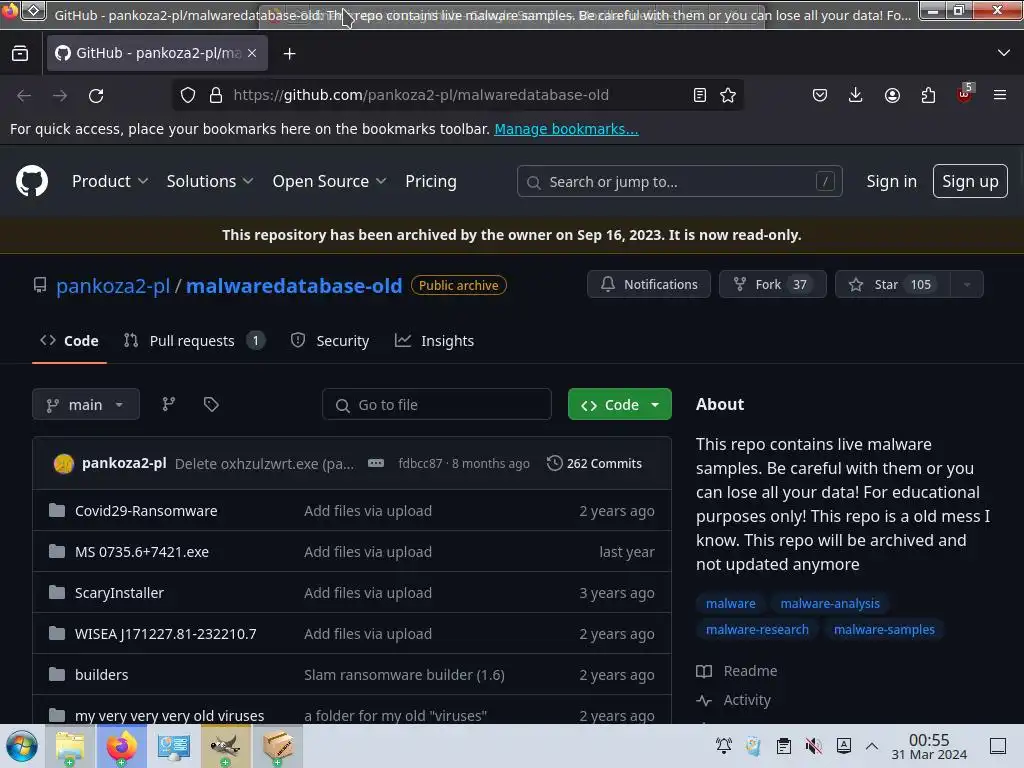Expand the Open Source menu
Screen dimensions: 1024x768
tap(329, 181)
